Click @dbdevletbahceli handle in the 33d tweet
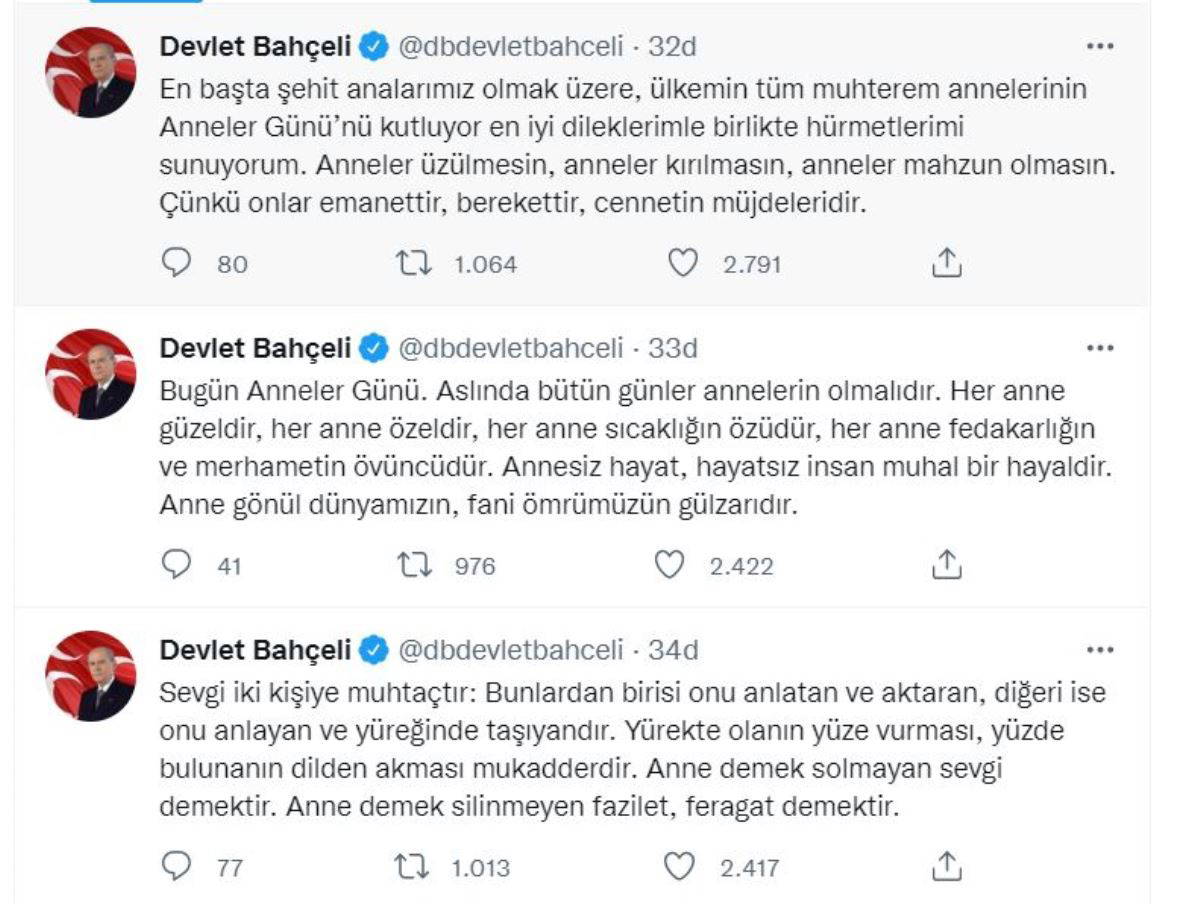 (511, 348)
